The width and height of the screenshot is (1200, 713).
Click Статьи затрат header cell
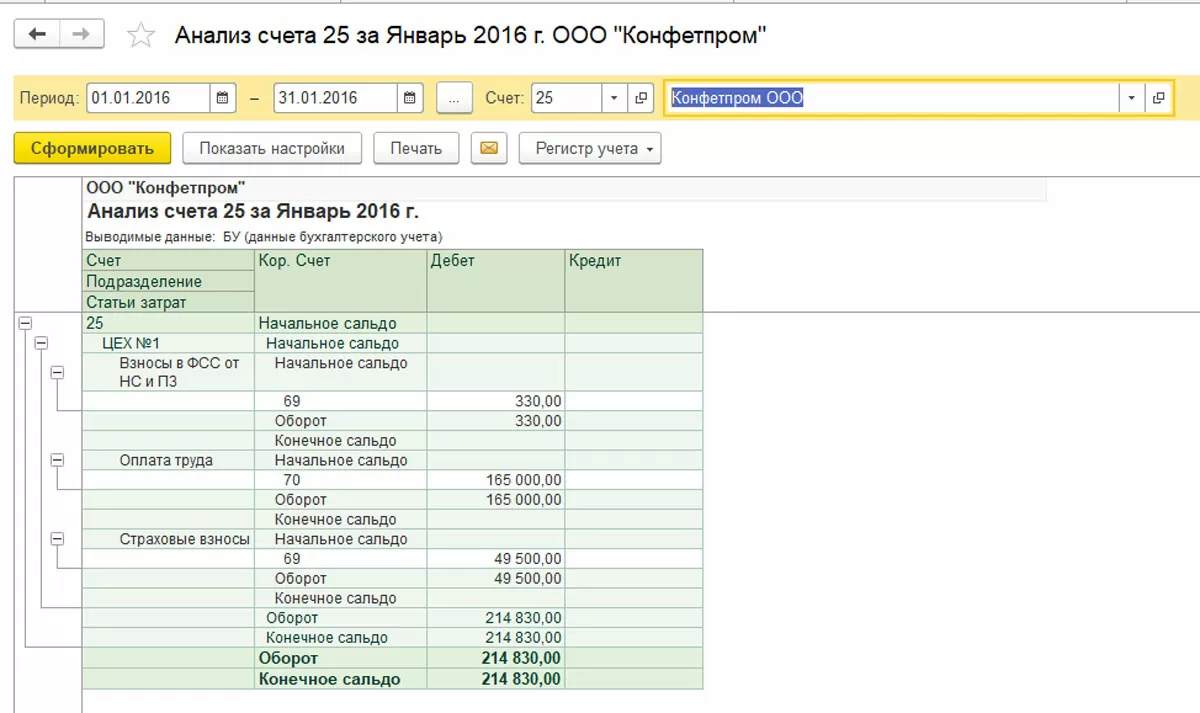[x=169, y=302]
